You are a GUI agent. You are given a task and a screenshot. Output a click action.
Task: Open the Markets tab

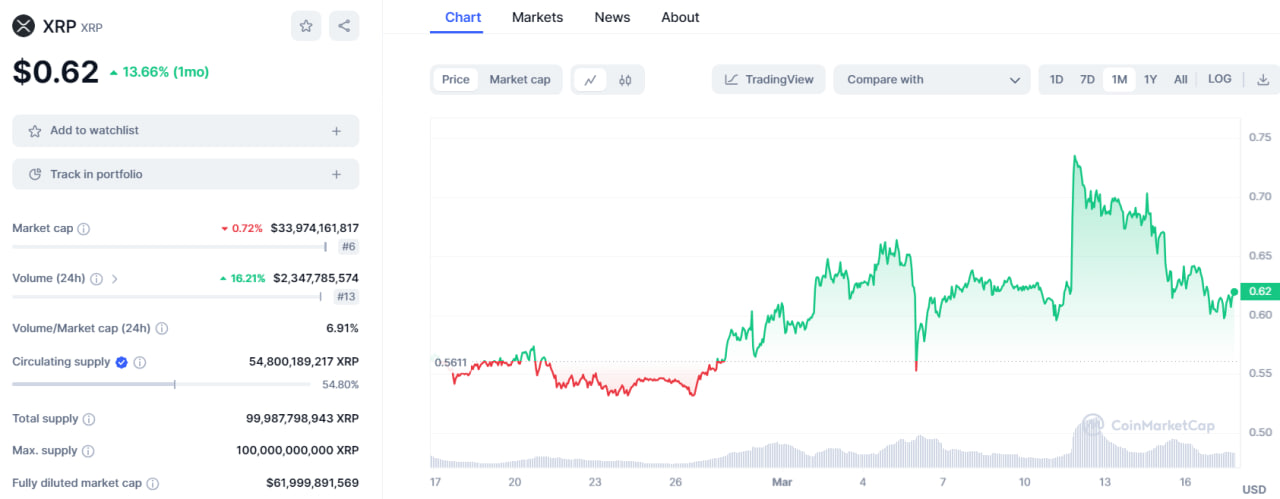(x=537, y=17)
